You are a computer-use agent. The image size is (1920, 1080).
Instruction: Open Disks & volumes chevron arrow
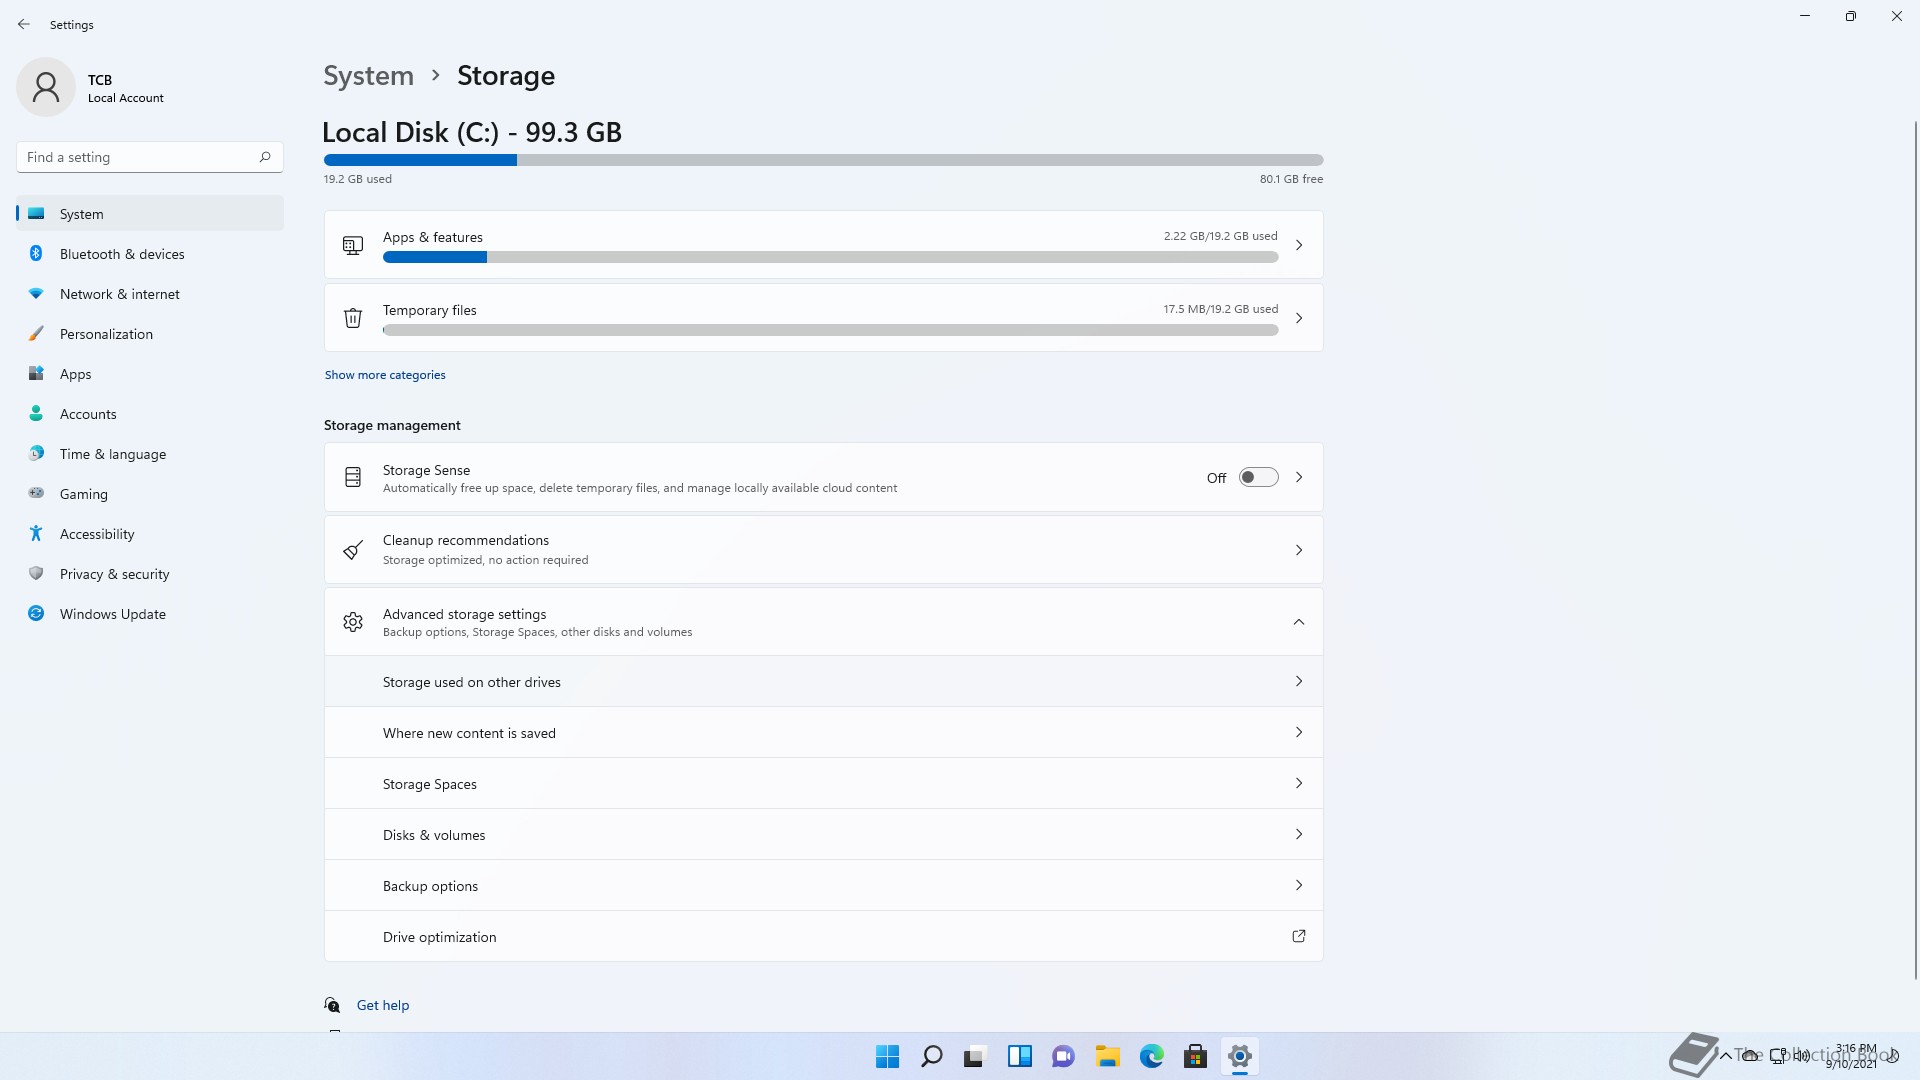pos(1299,834)
